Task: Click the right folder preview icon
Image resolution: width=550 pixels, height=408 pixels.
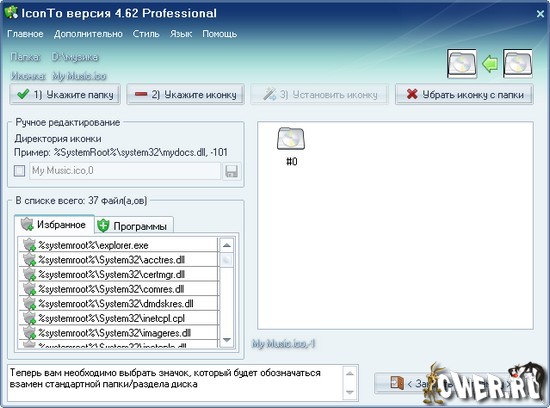Action: (518, 63)
